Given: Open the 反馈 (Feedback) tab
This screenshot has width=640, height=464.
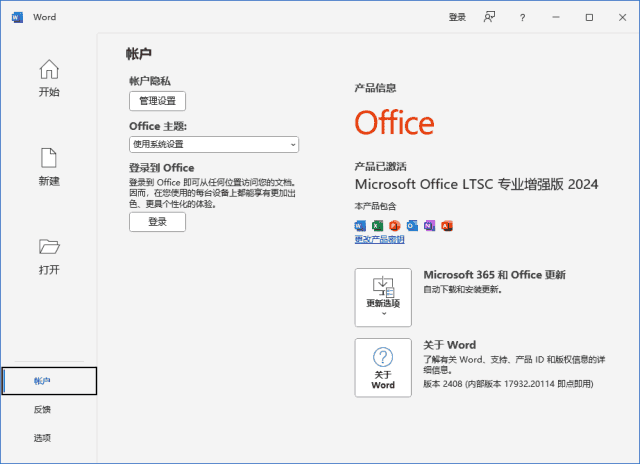Looking at the screenshot, I should (x=42, y=409).
